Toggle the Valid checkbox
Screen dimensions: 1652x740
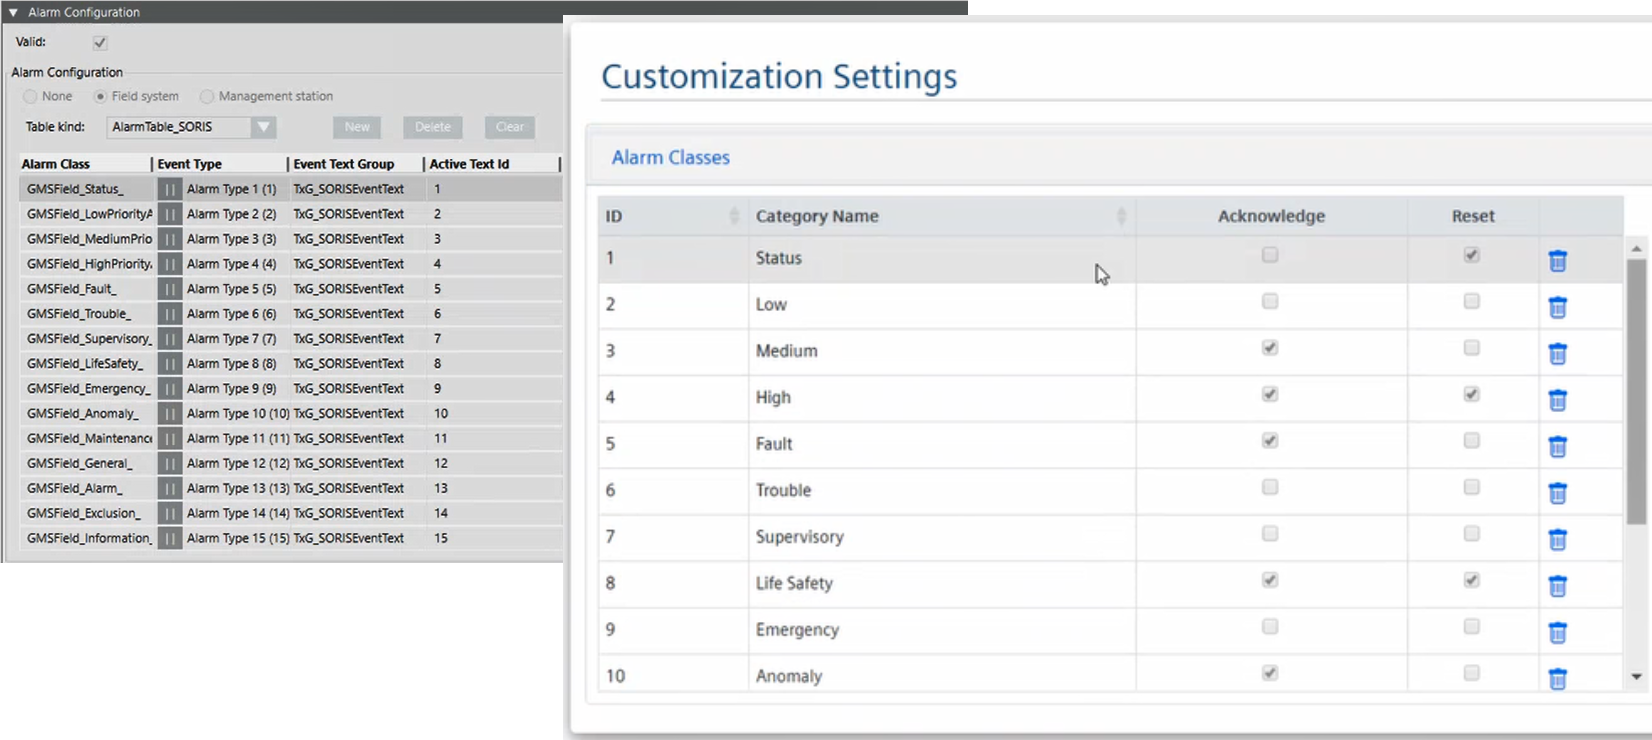pos(100,43)
